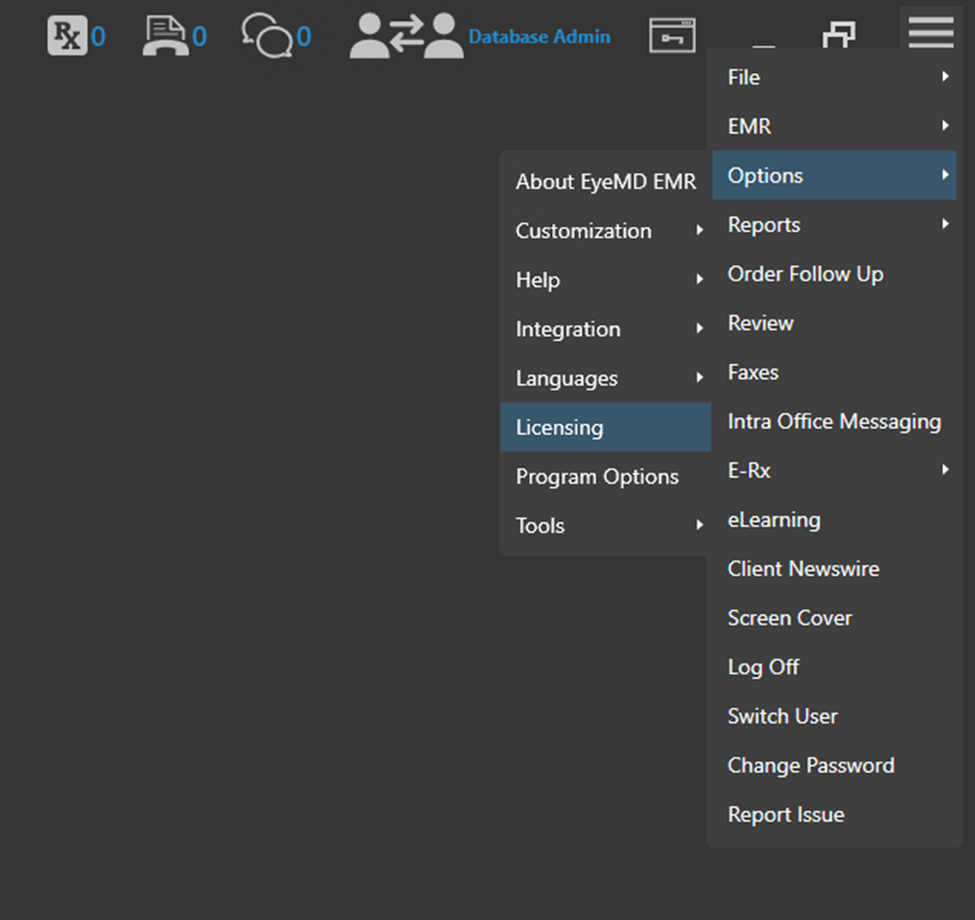Click the Database Admin user label
This screenshot has width=975, height=920.
pyautogui.click(x=539, y=37)
